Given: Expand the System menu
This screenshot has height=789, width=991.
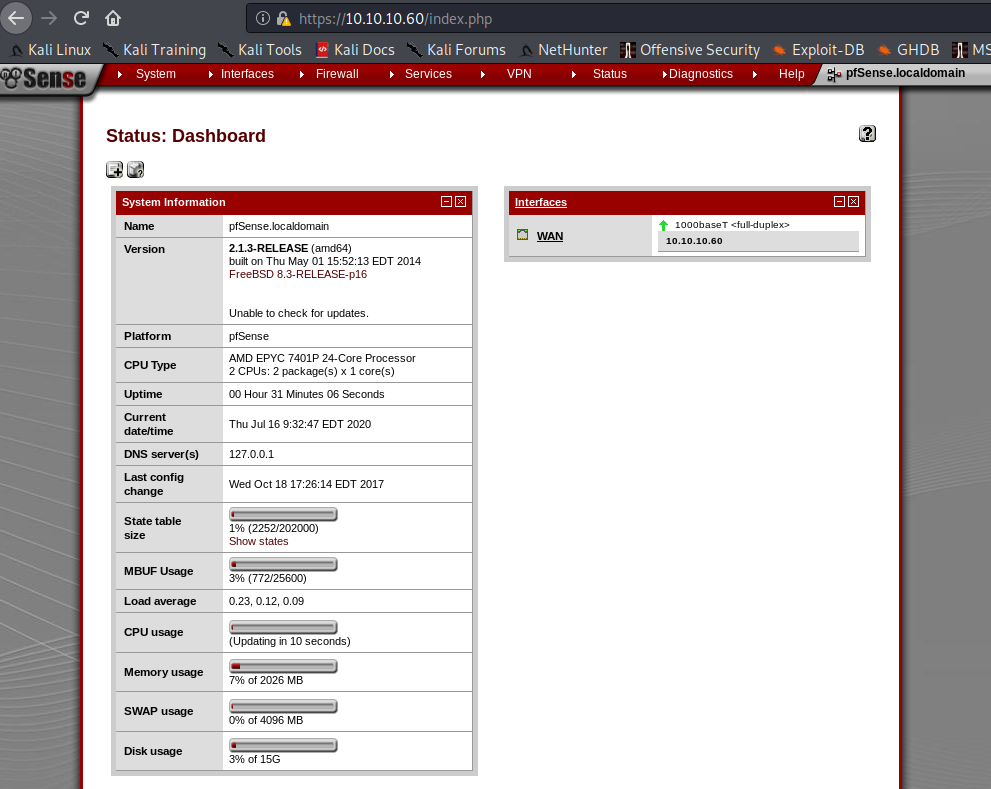Looking at the screenshot, I should [x=155, y=74].
